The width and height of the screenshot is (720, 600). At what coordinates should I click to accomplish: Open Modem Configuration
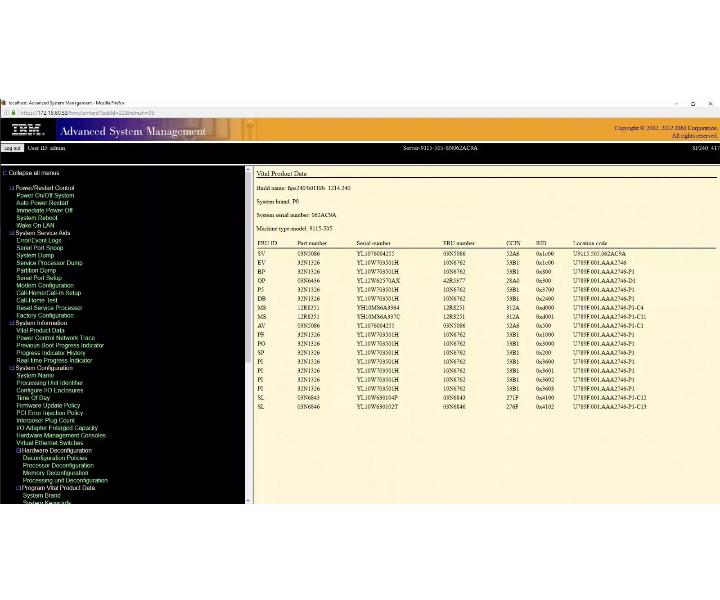[45, 286]
